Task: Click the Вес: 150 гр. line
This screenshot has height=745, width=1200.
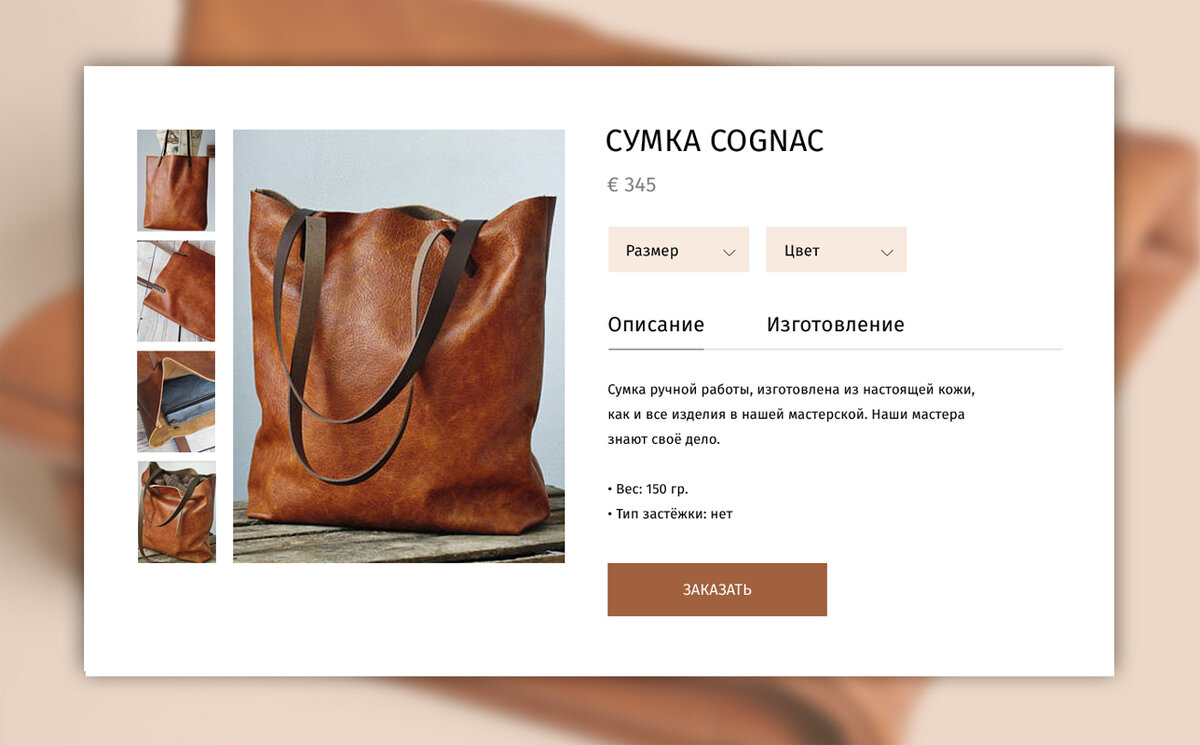Action: tap(648, 489)
